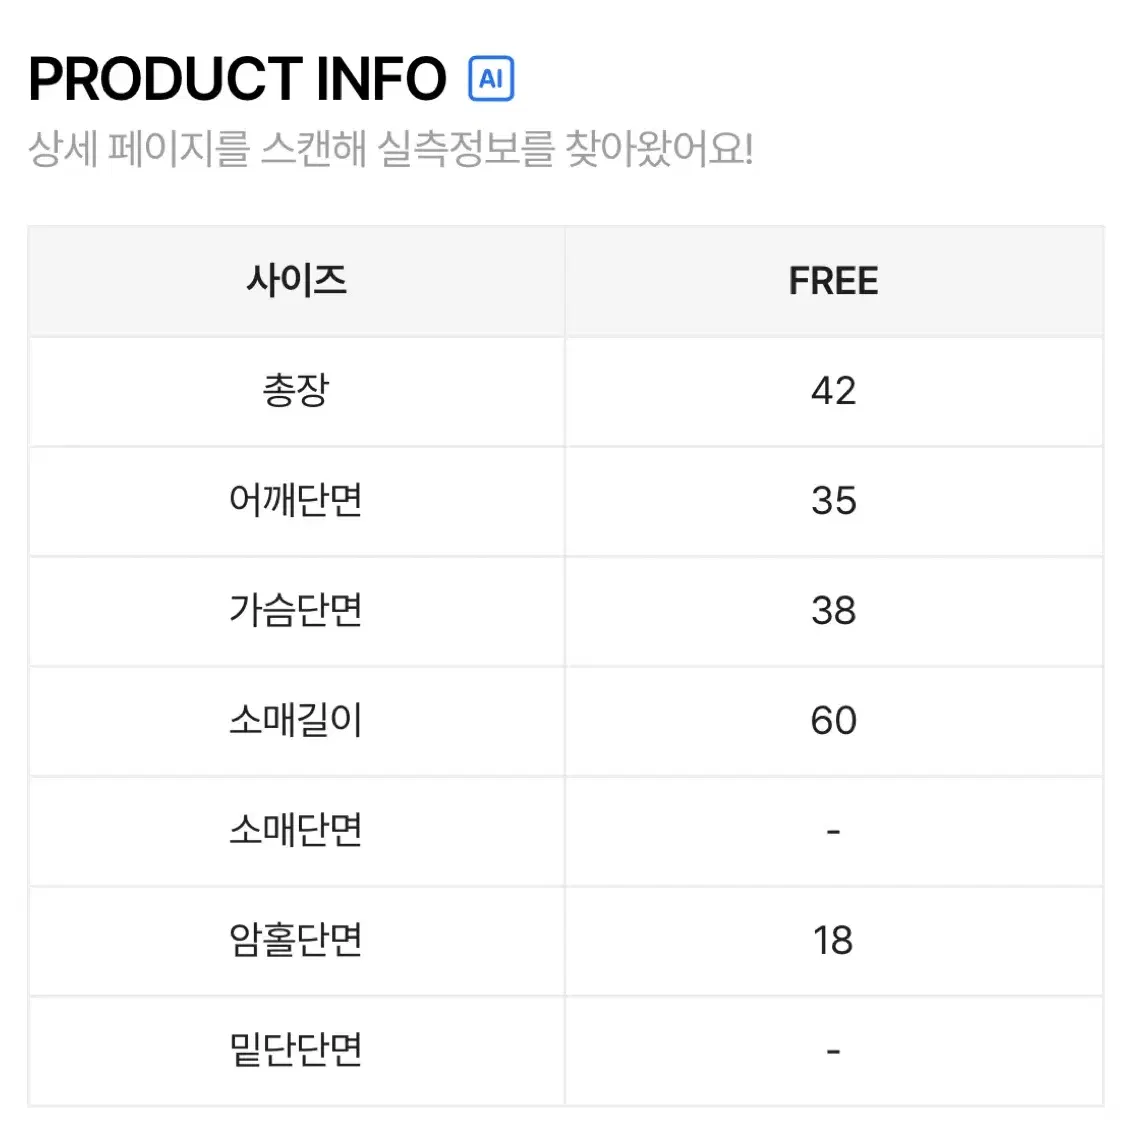
Task: Click the 암홀단면 row label
Action: [x=296, y=940]
